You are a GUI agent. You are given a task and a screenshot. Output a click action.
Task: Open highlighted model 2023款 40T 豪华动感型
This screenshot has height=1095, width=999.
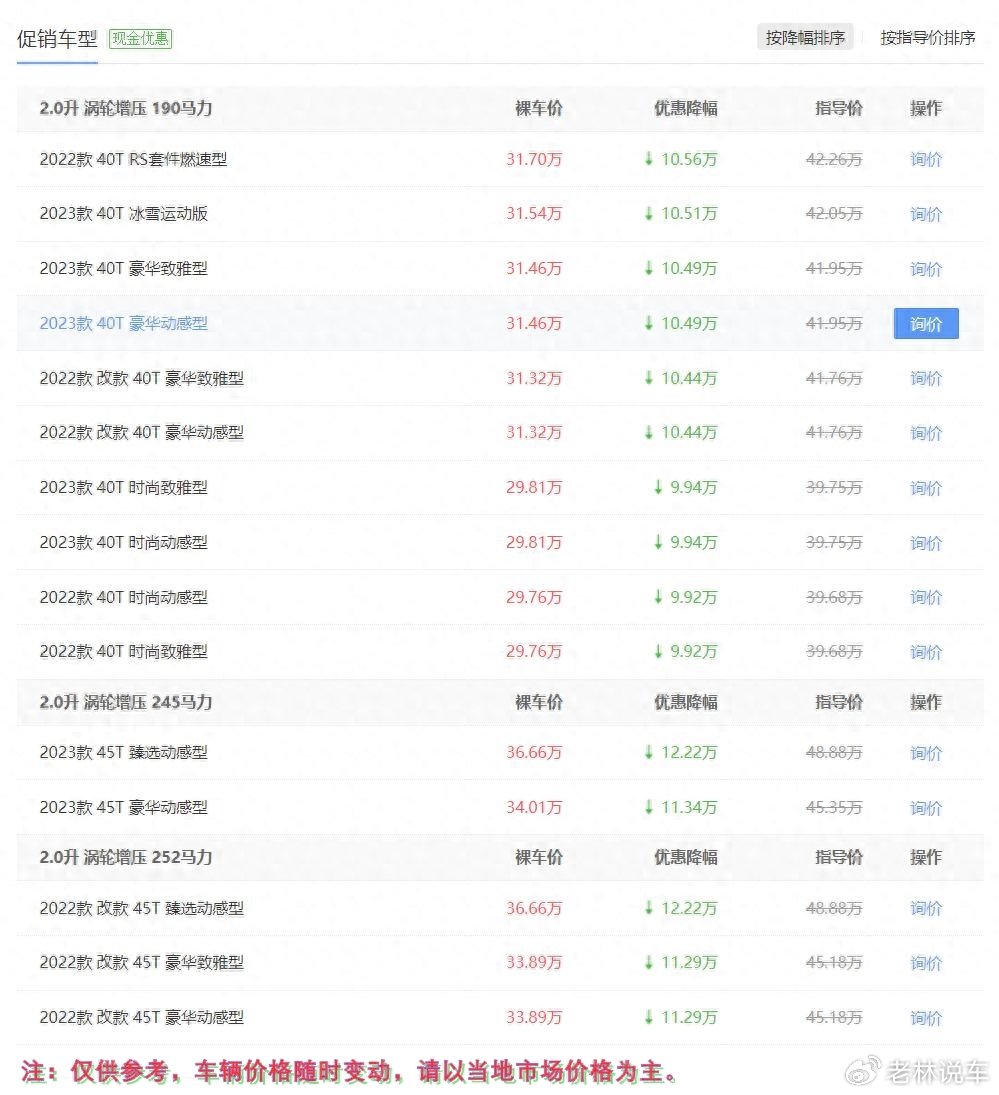tap(124, 323)
